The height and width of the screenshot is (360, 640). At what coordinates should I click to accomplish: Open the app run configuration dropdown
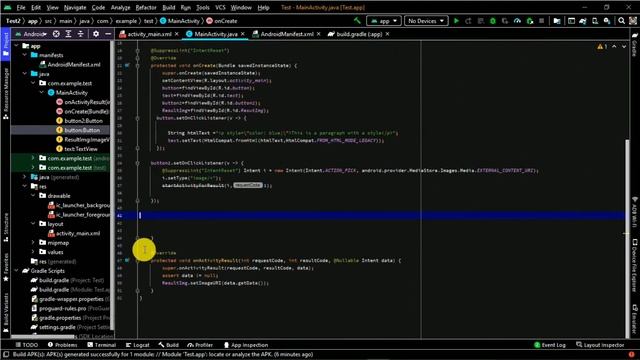384,21
